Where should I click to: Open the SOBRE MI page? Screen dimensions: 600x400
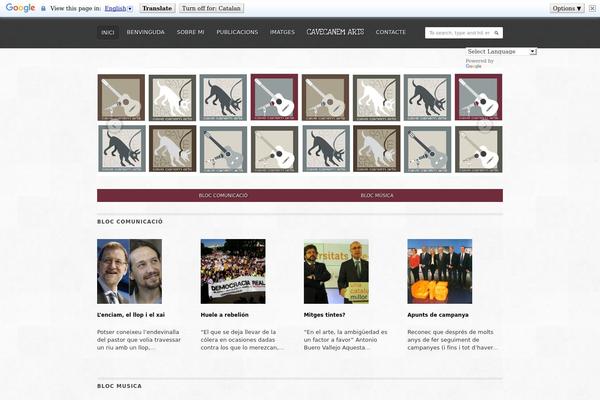[x=191, y=32]
